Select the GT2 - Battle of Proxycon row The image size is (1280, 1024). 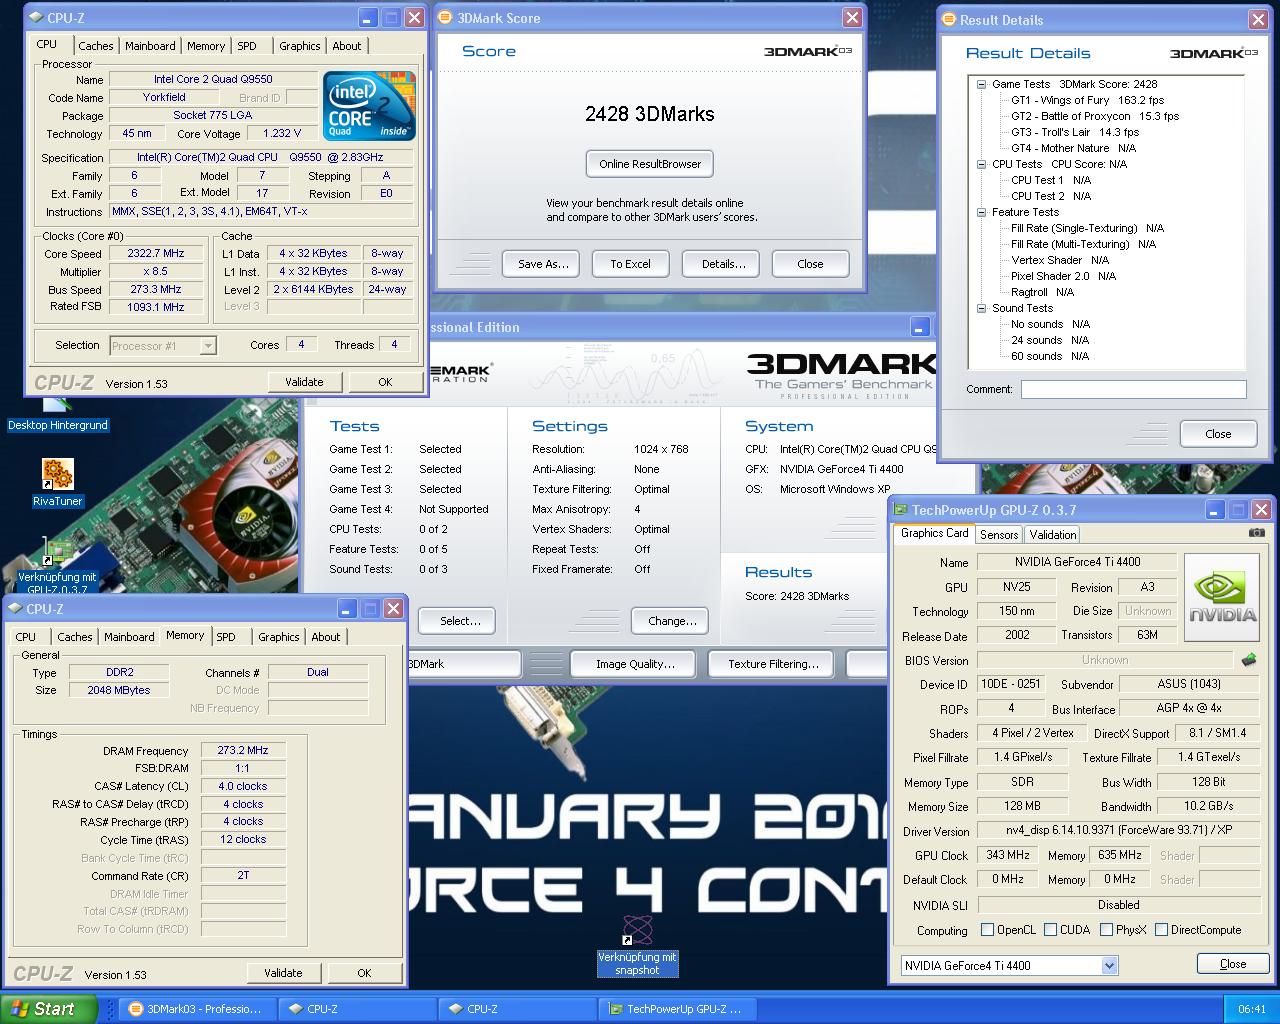click(x=1095, y=117)
